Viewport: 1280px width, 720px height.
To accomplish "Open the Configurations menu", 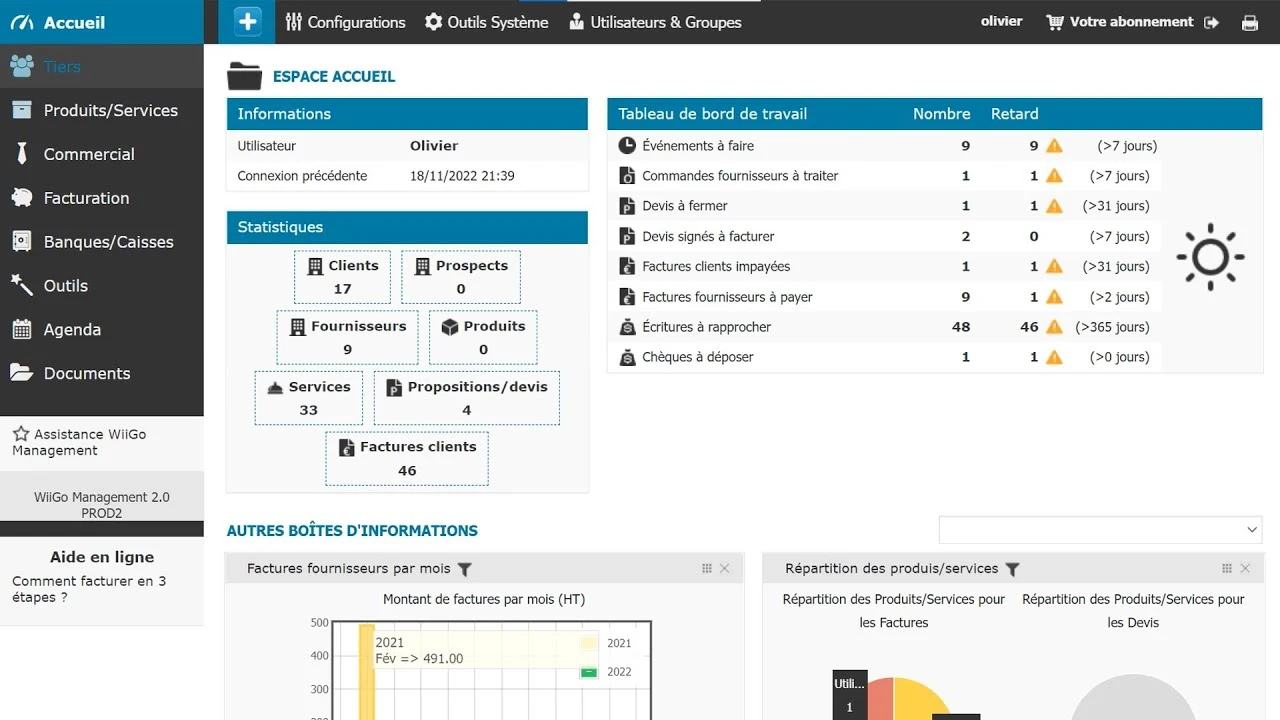I will point(345,22).
